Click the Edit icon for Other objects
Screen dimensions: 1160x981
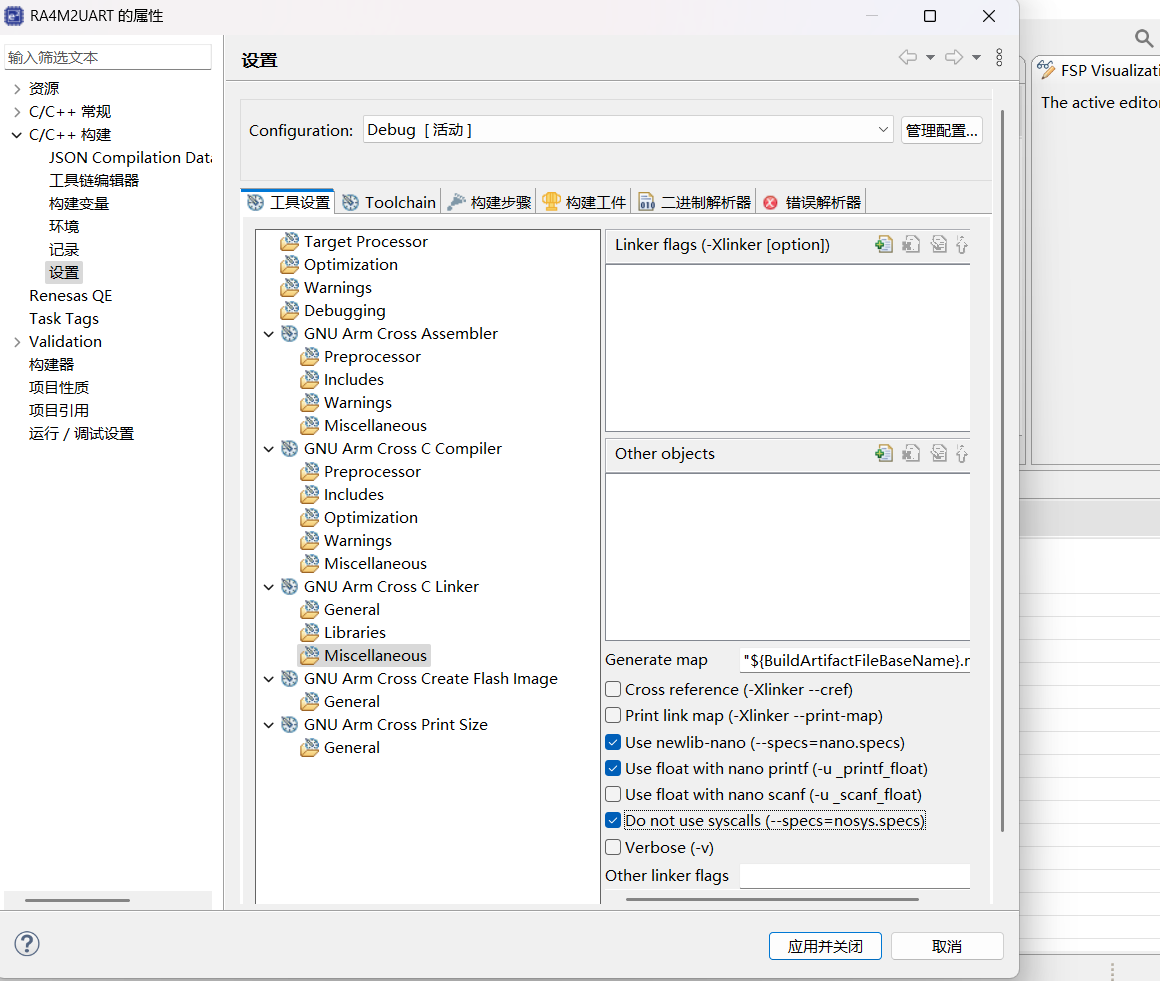939,454
